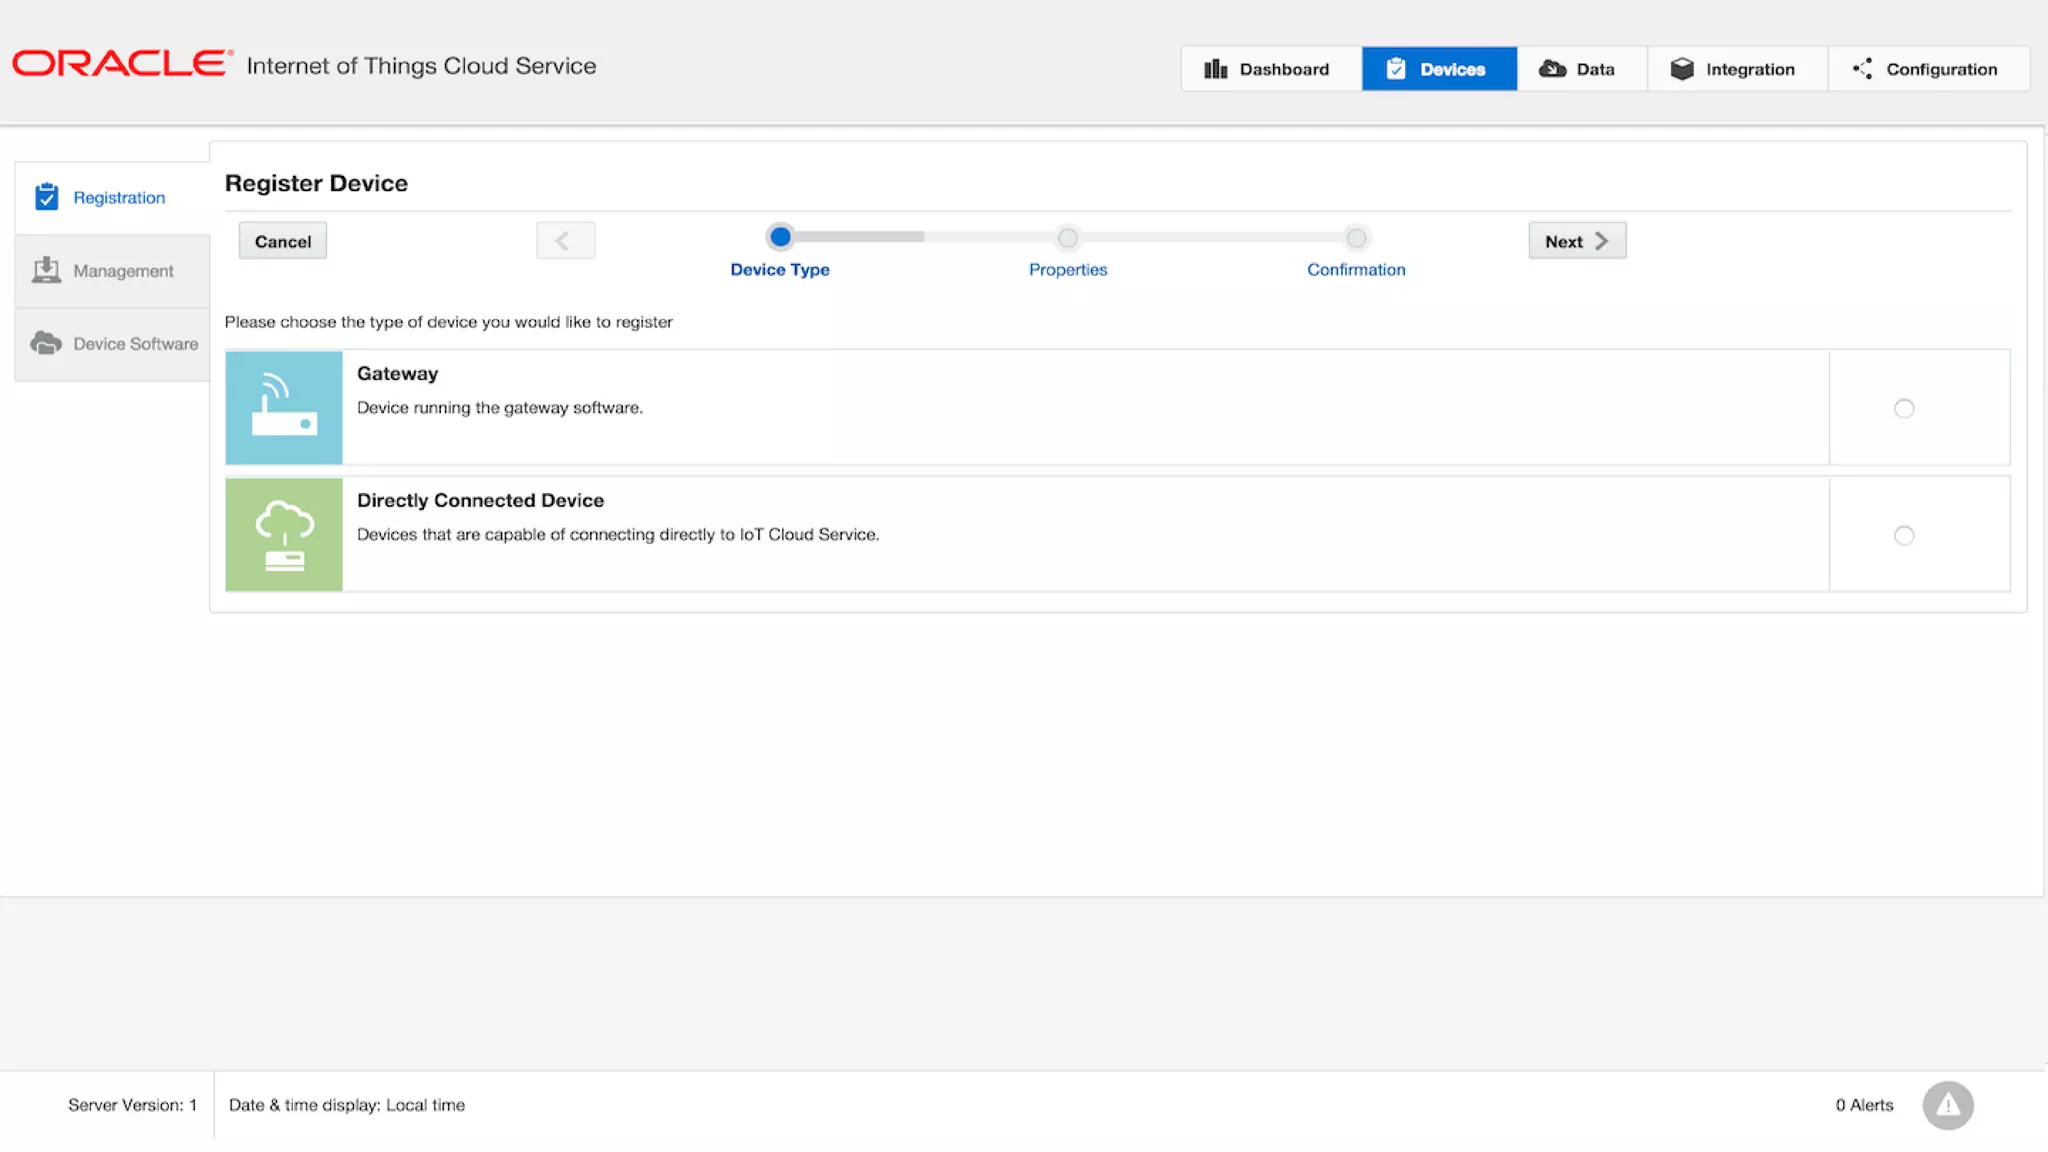
Task: Click the IoT Cloud Service description text
Action: pos(618,535)
